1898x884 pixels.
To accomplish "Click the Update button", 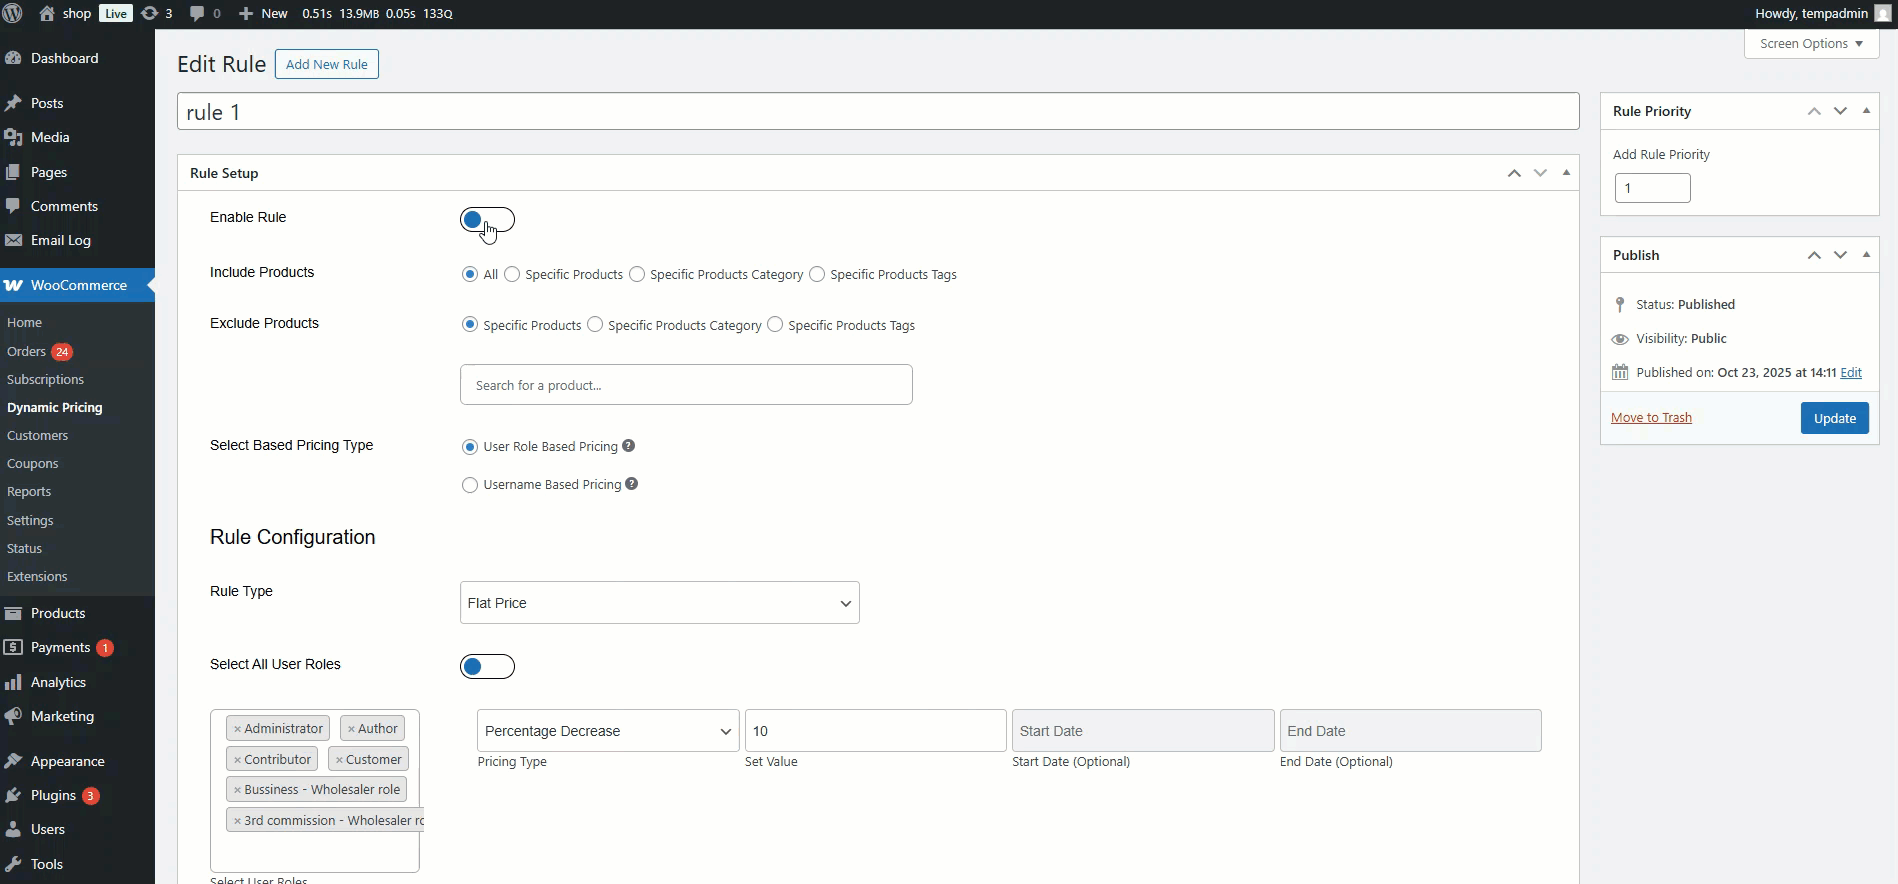I will tap(1834, 418).
